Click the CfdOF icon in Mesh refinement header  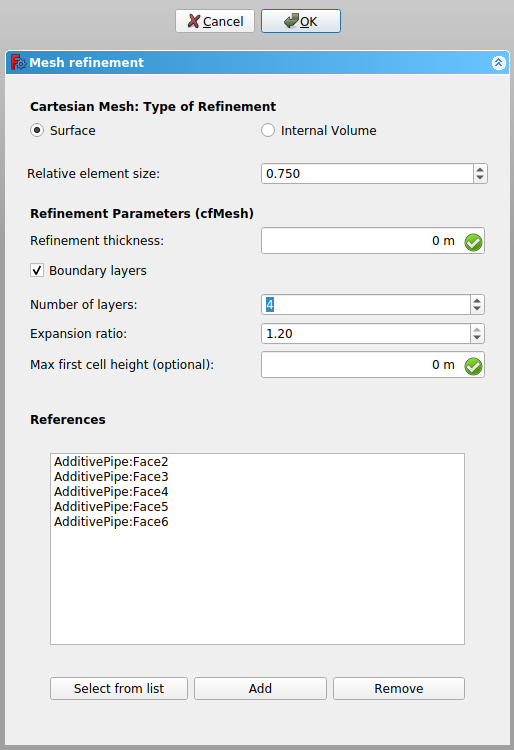click(18, 62)
